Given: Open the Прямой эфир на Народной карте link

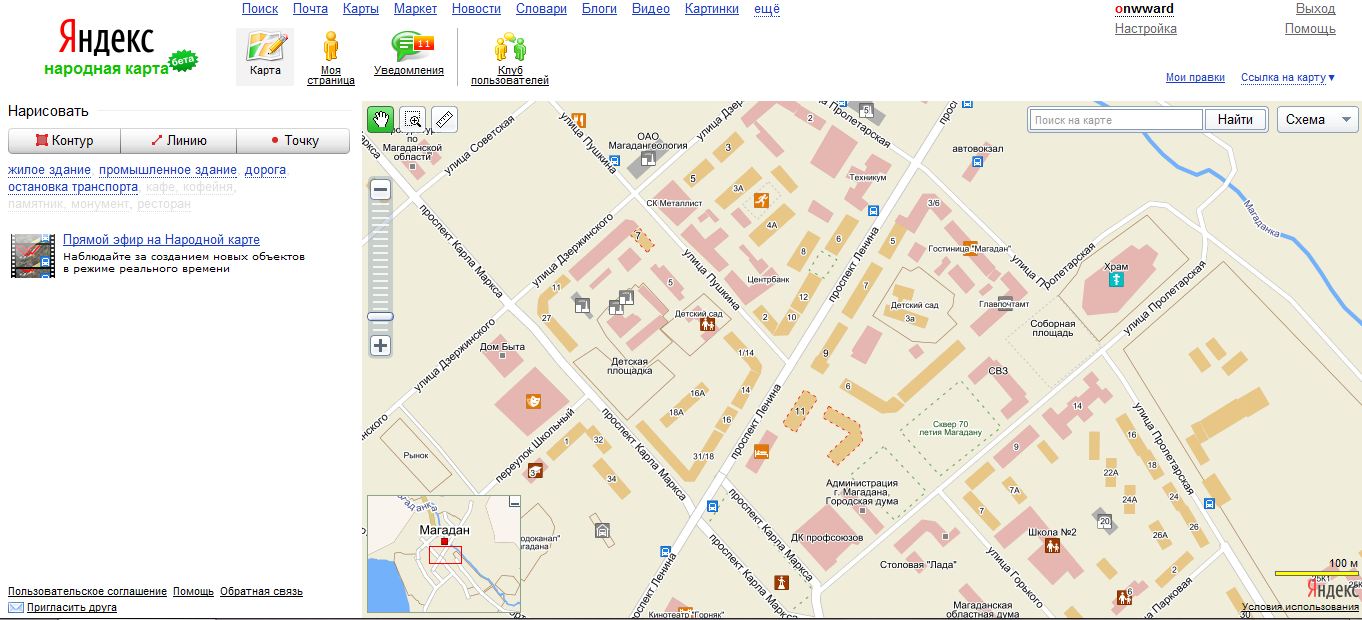Looking at the screenshot, I should point(161,240).
